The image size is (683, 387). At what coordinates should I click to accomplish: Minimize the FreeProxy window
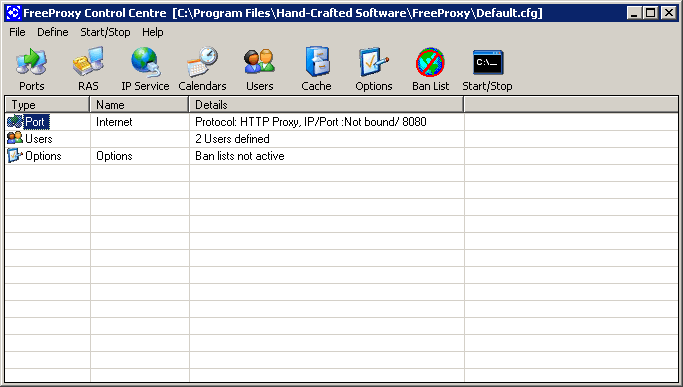coord(634,13)
